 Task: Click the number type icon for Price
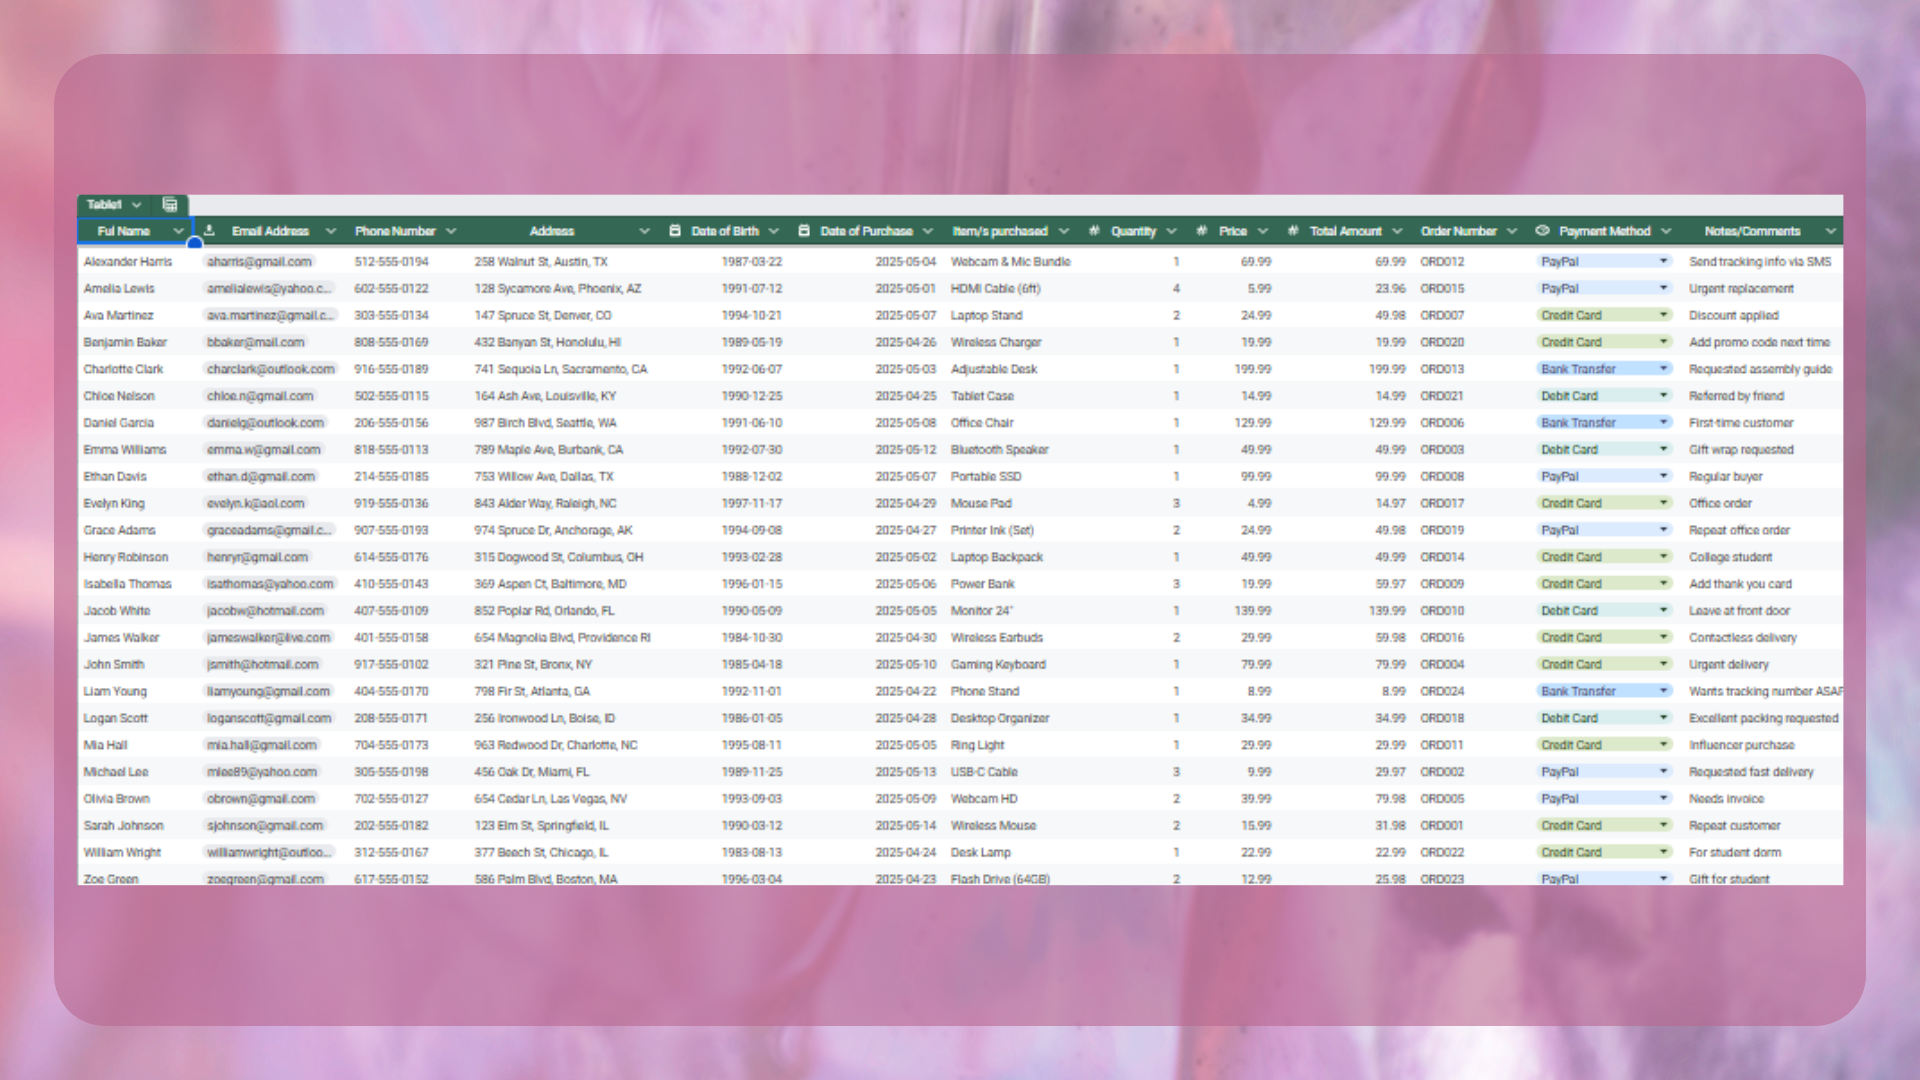pos(1202,231)
